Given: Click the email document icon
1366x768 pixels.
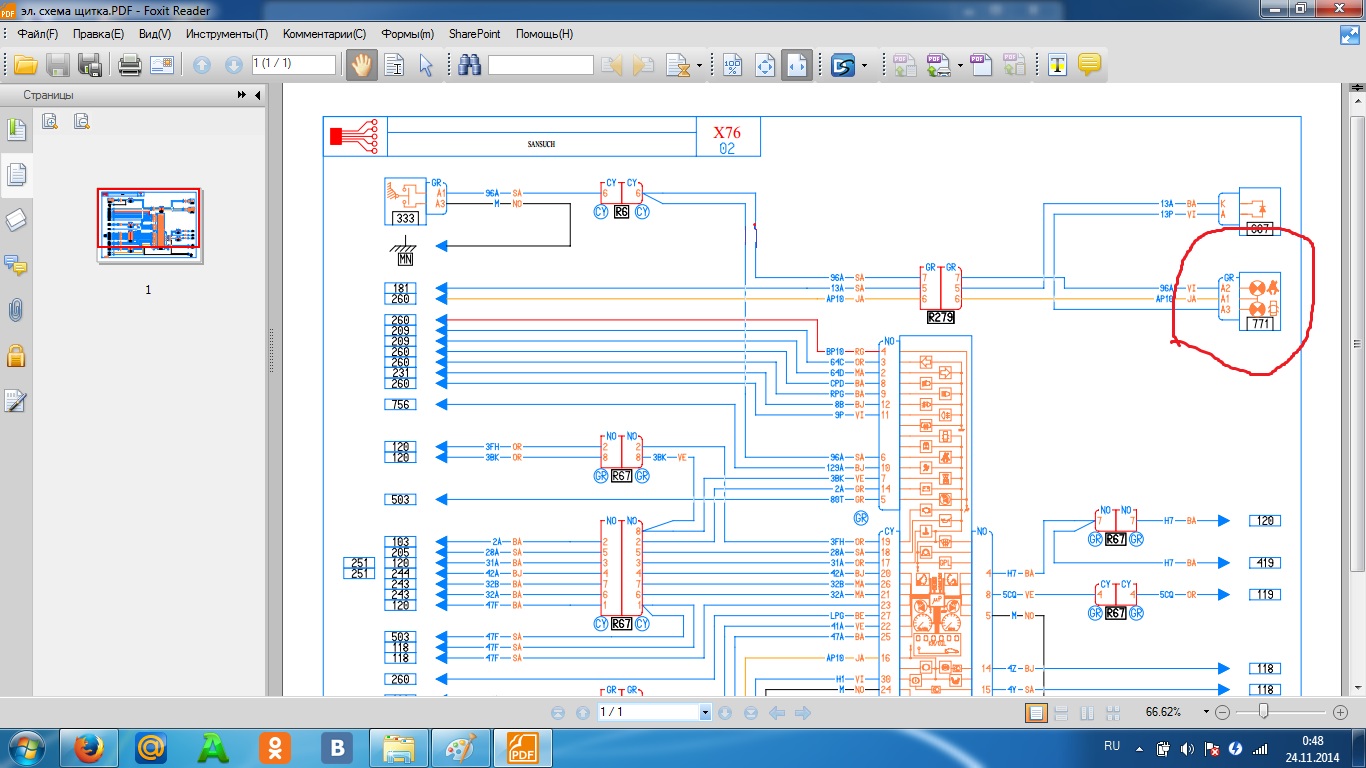Looking at the screenshot, I should pyautogui.click(x=162, y=66).
